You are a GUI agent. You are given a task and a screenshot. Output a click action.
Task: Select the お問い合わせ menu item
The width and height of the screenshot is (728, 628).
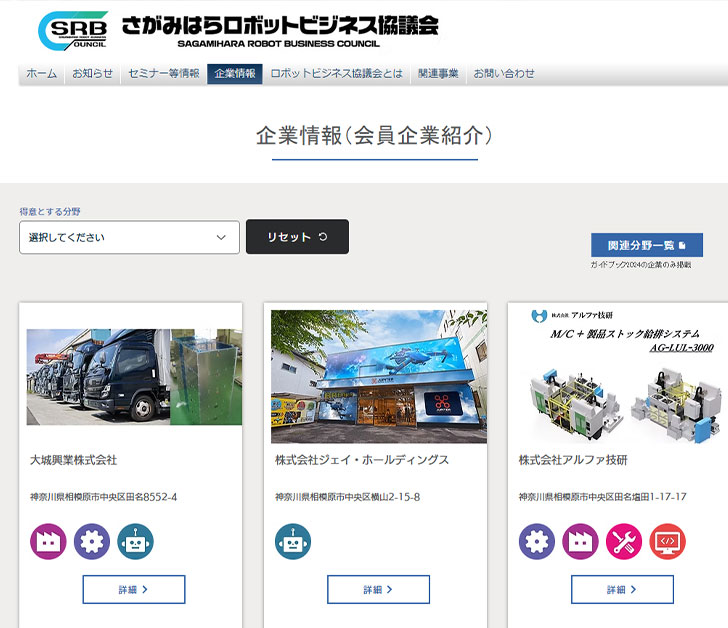(504, 74)
